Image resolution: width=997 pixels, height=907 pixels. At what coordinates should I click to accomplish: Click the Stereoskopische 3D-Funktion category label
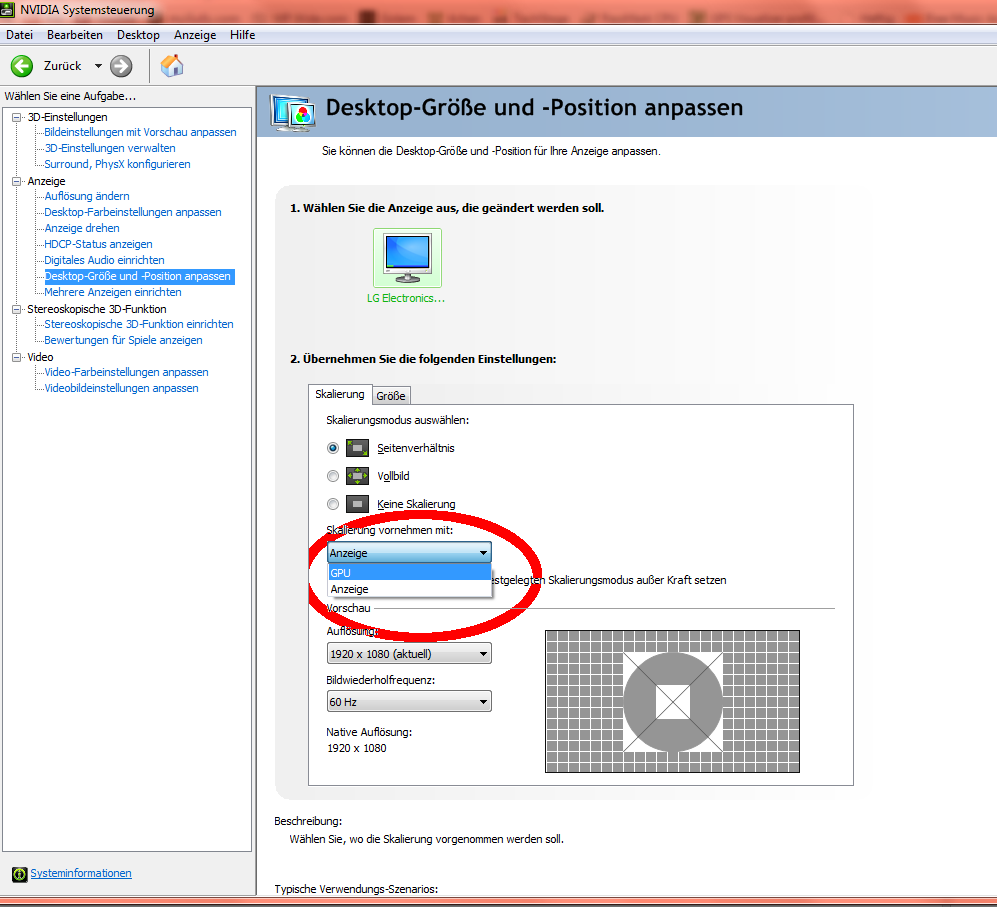click(97, 309)
